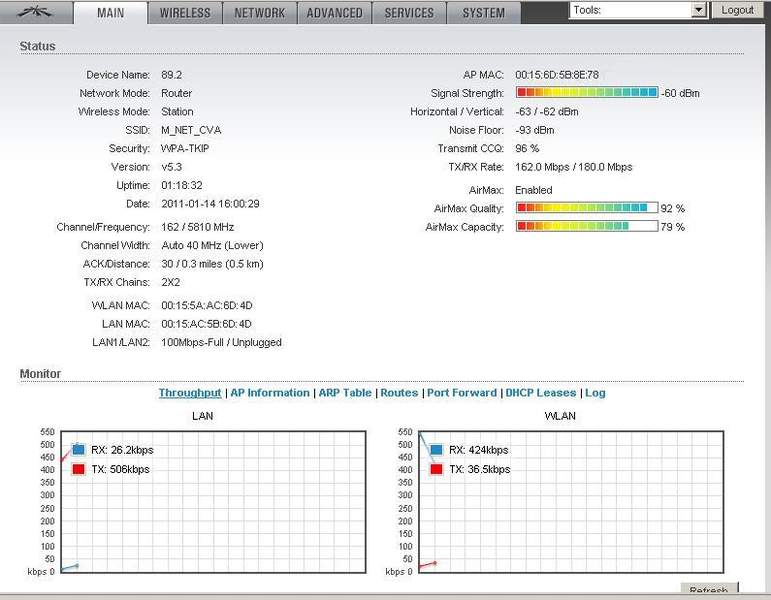Select the LAN MAC 00:15:AC:5B:6D:4D
This screenshot has height=600, width=771.
[206, 324]
